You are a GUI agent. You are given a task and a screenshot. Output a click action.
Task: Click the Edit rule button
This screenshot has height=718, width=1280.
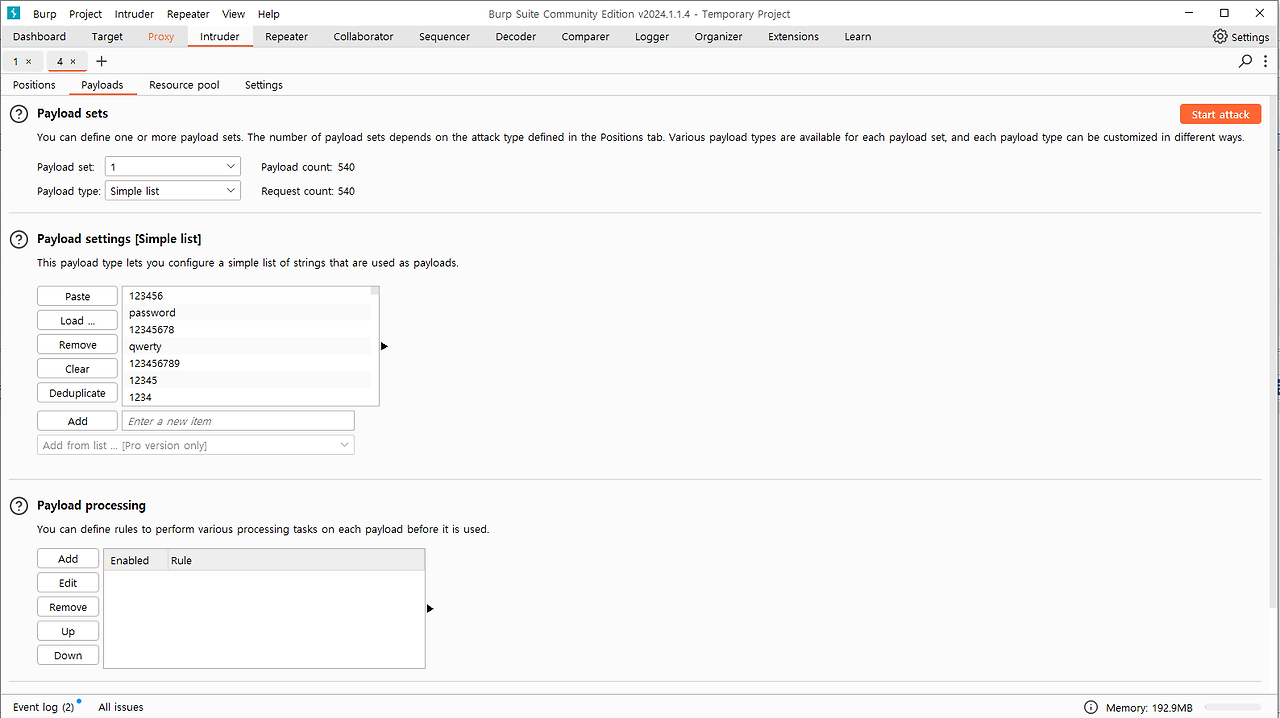68,583
